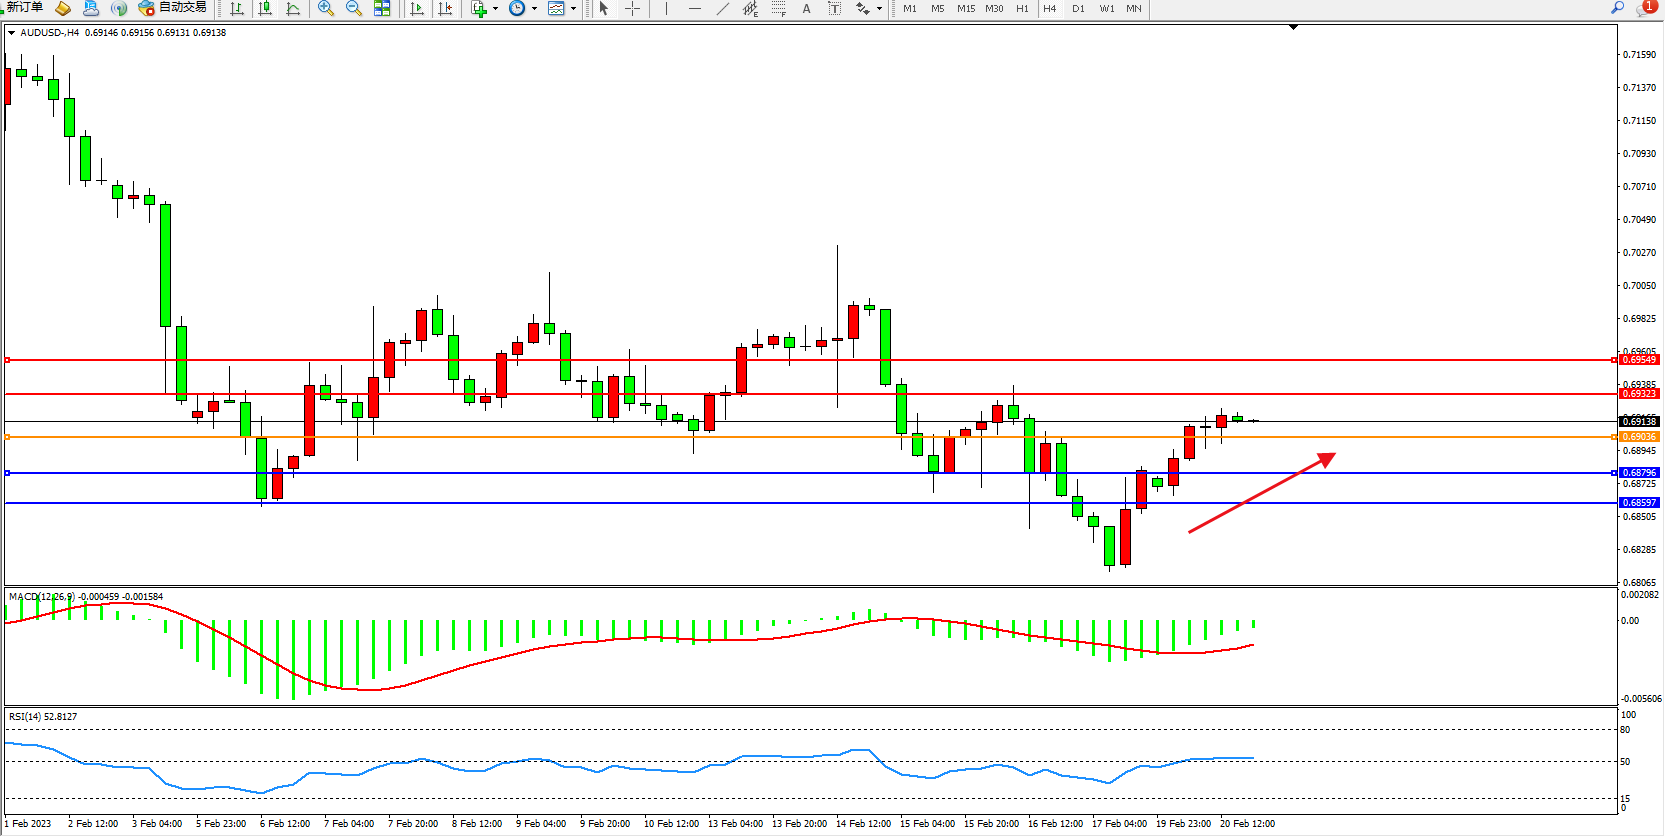Open the search magnifier icon

pos(1617,8)
